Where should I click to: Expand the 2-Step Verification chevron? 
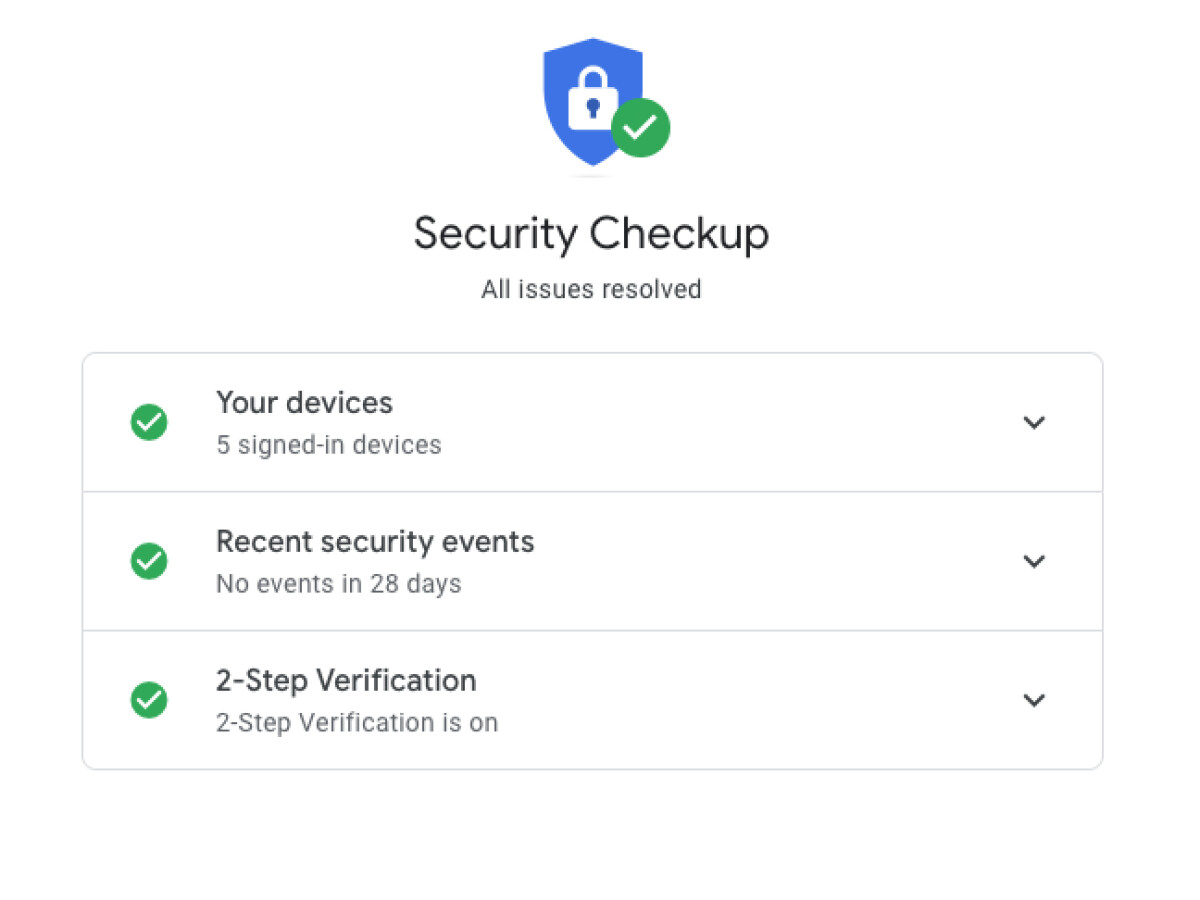click(1034, 700)
